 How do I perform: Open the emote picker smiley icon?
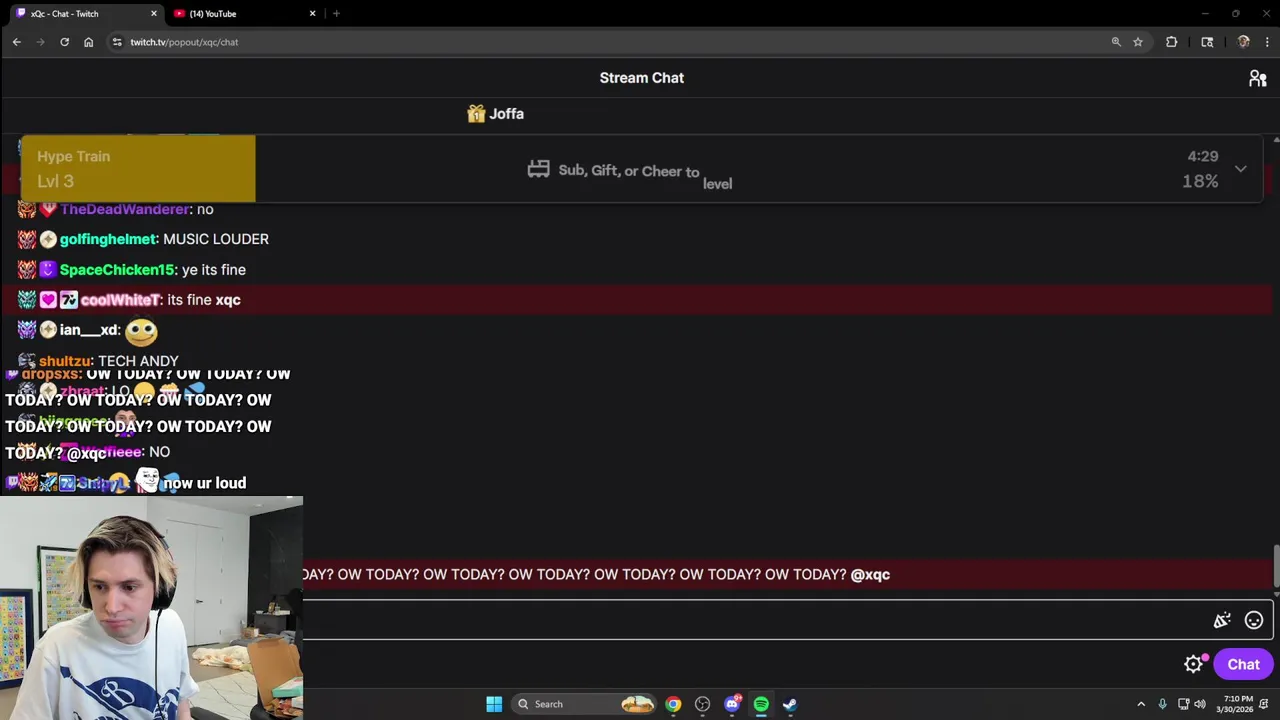pyautogui.click(x=1253, y=621)
